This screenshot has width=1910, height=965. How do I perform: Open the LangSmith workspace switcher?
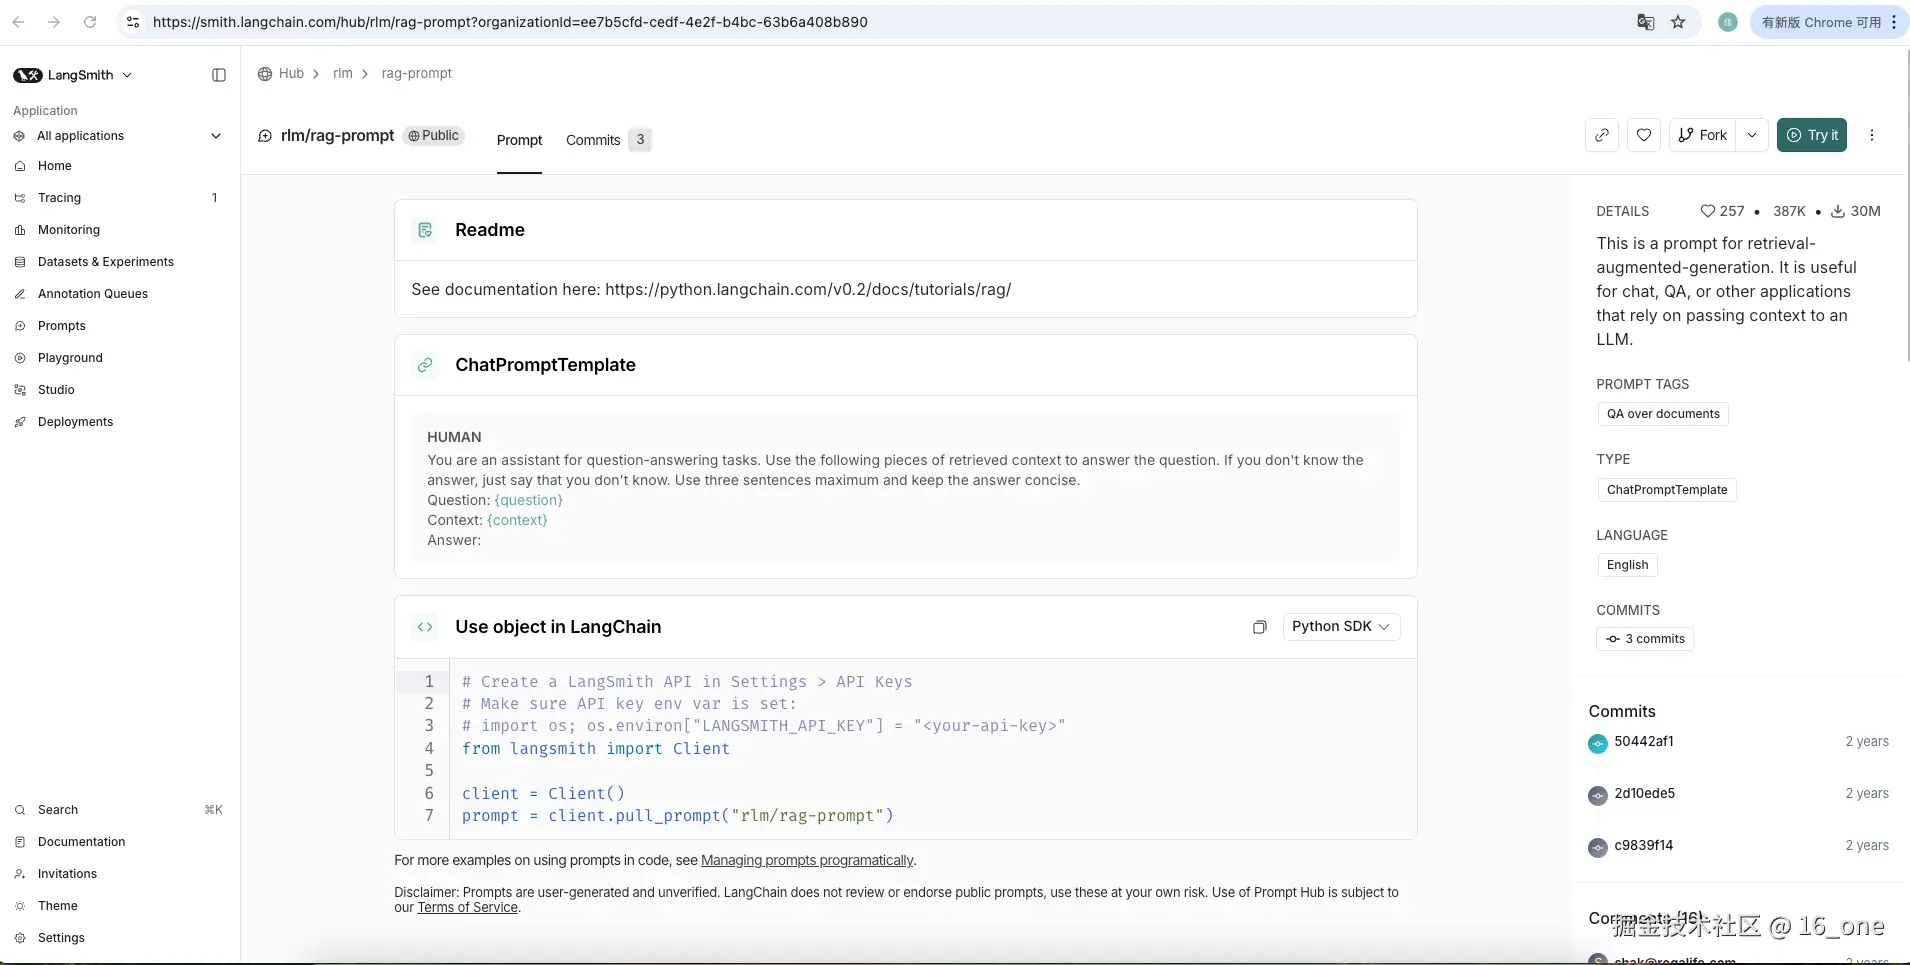[x=73, y=75]
